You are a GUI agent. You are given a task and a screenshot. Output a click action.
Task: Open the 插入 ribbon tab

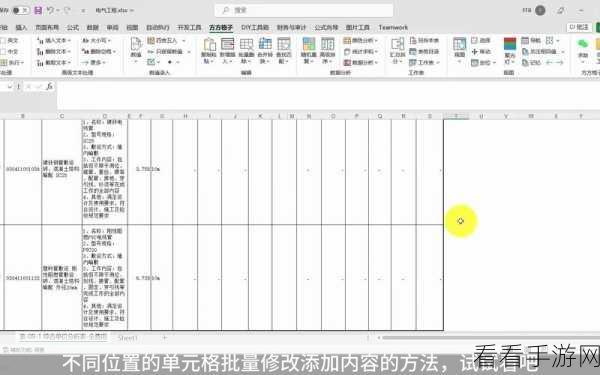(x=21, y=28)
